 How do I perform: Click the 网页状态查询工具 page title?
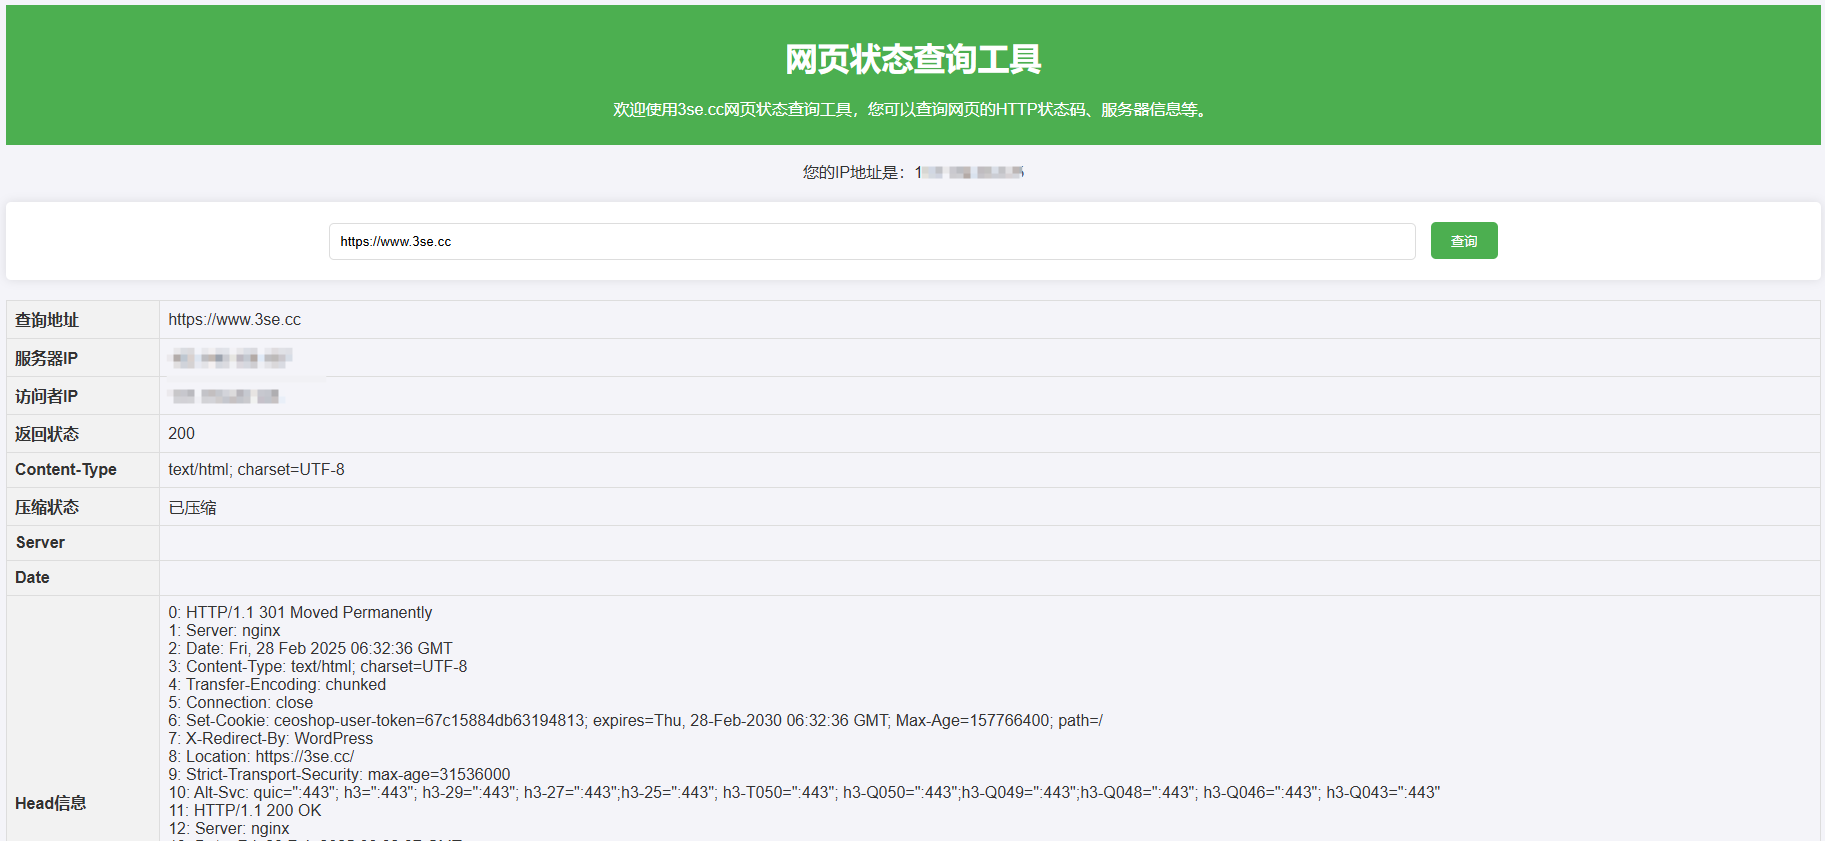(912, 60)
